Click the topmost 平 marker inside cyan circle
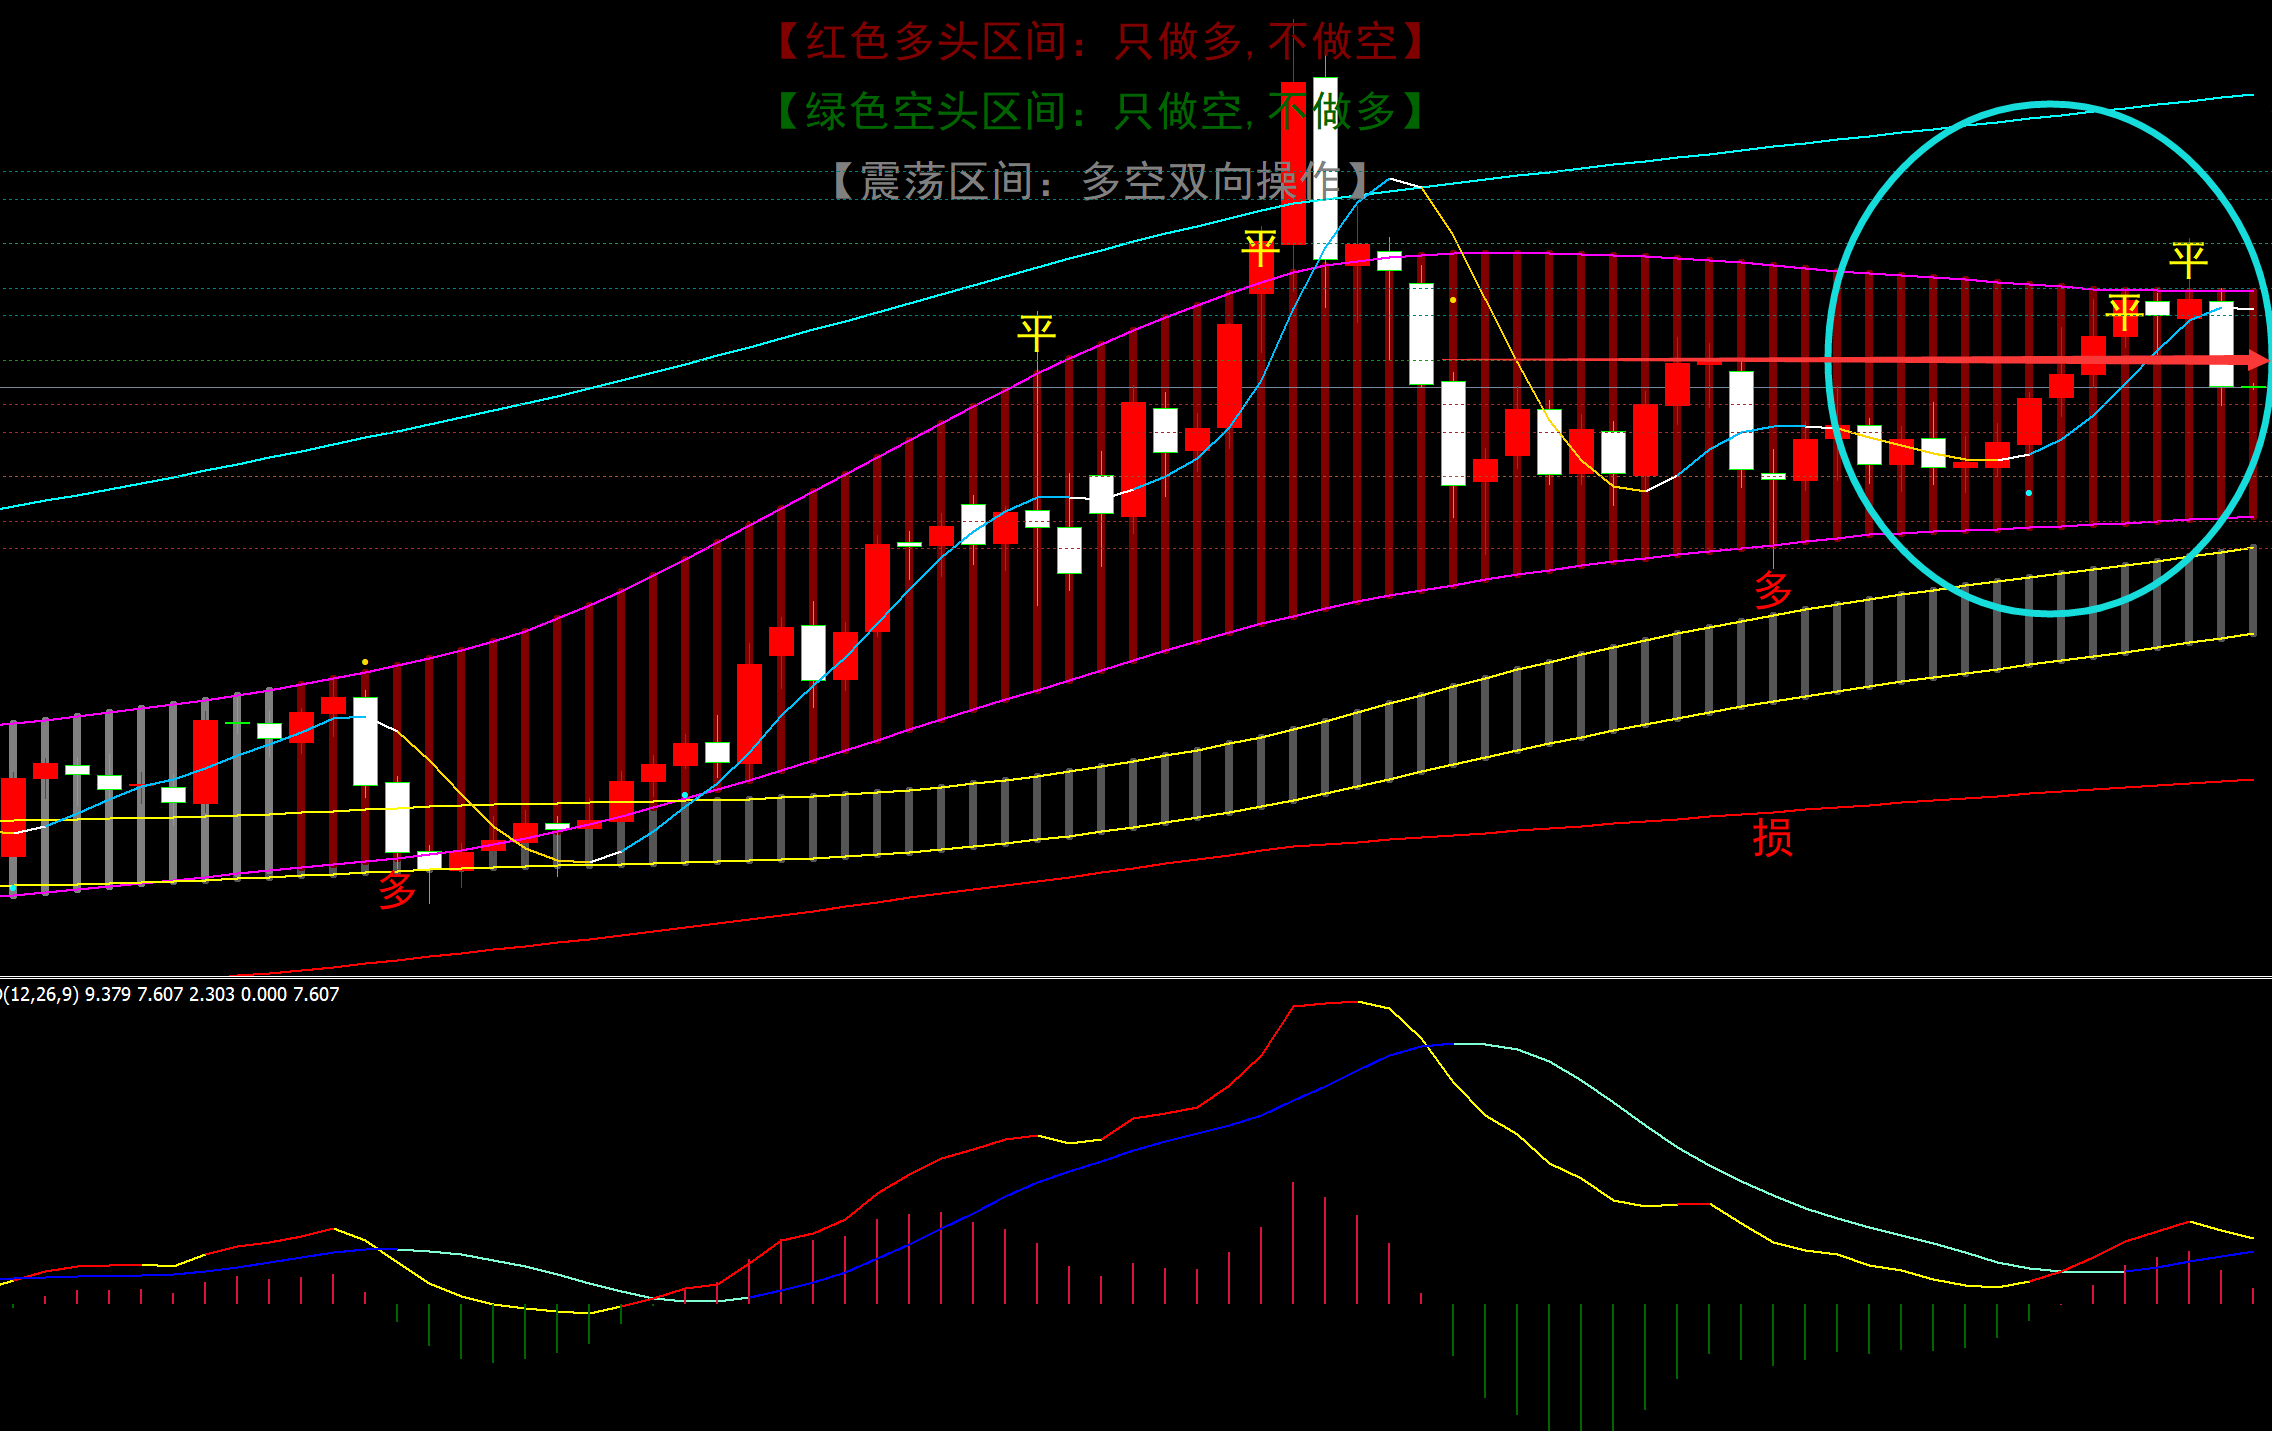 pos(2188,260)
